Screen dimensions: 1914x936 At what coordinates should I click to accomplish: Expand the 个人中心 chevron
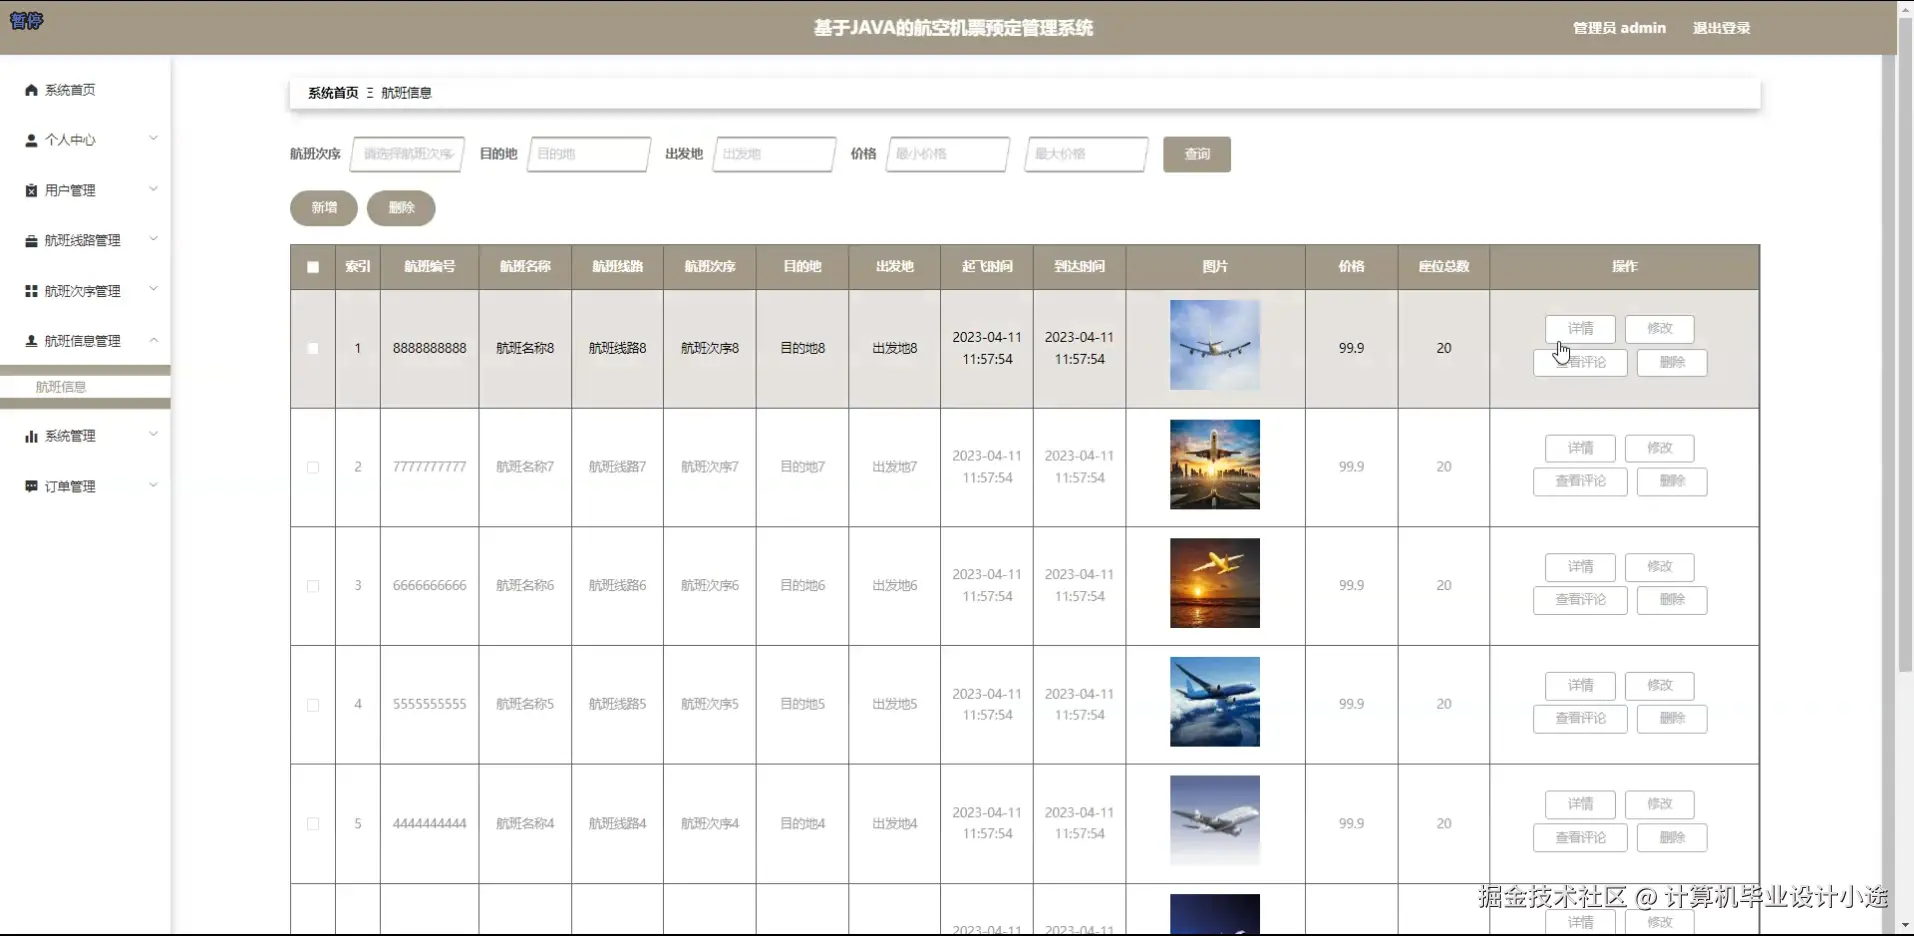[x=153, y=139]
